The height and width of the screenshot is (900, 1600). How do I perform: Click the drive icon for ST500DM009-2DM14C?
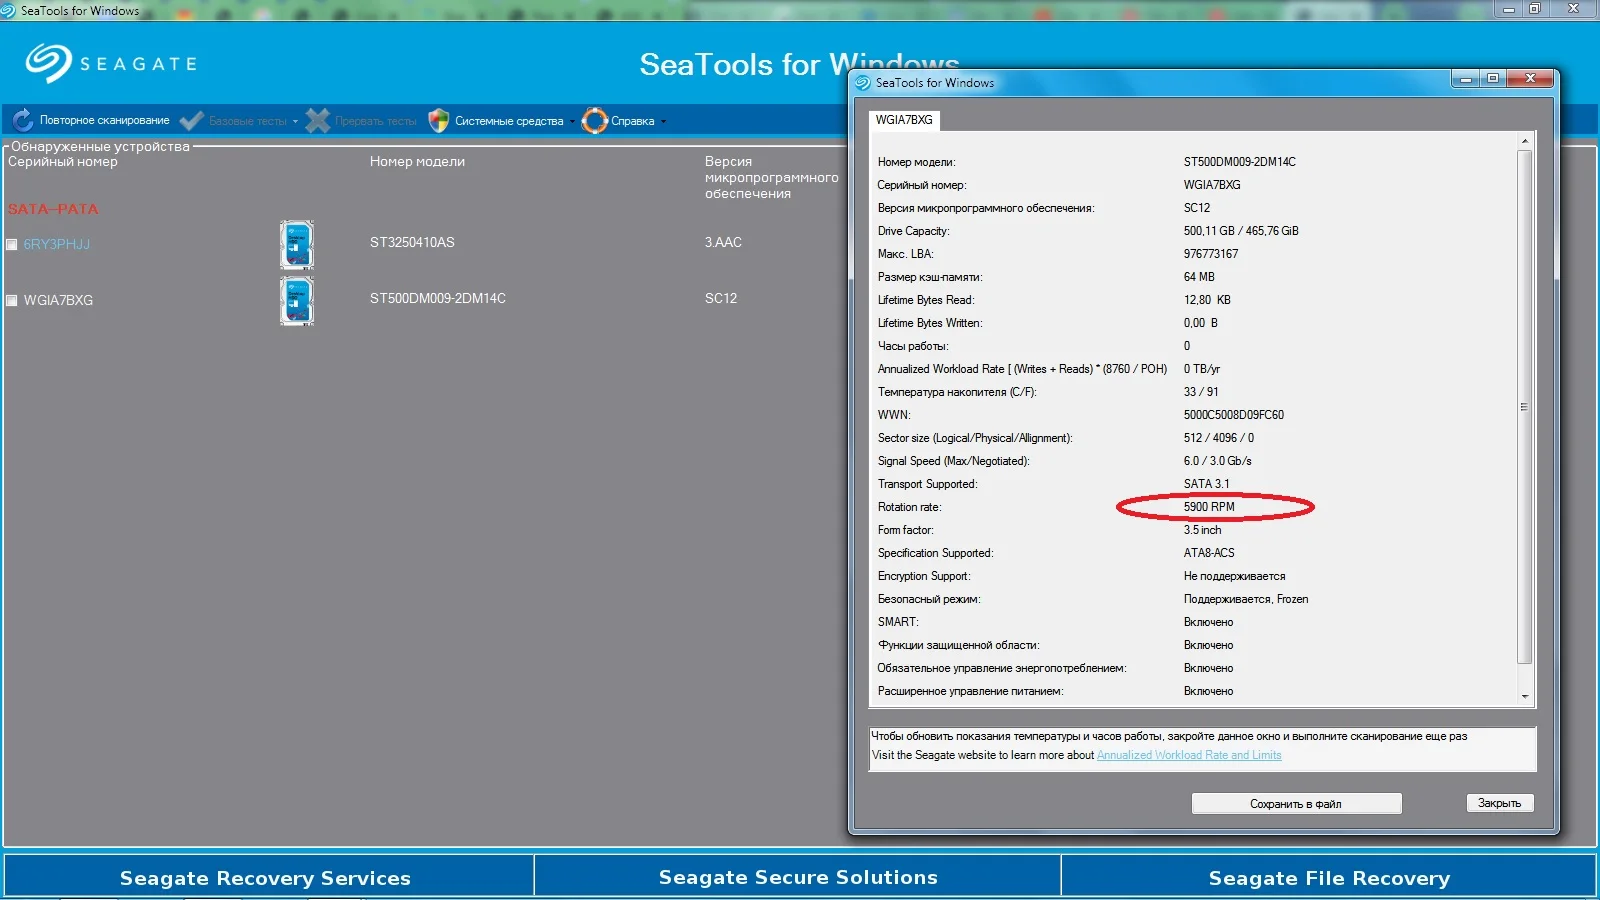coord(297,301)
